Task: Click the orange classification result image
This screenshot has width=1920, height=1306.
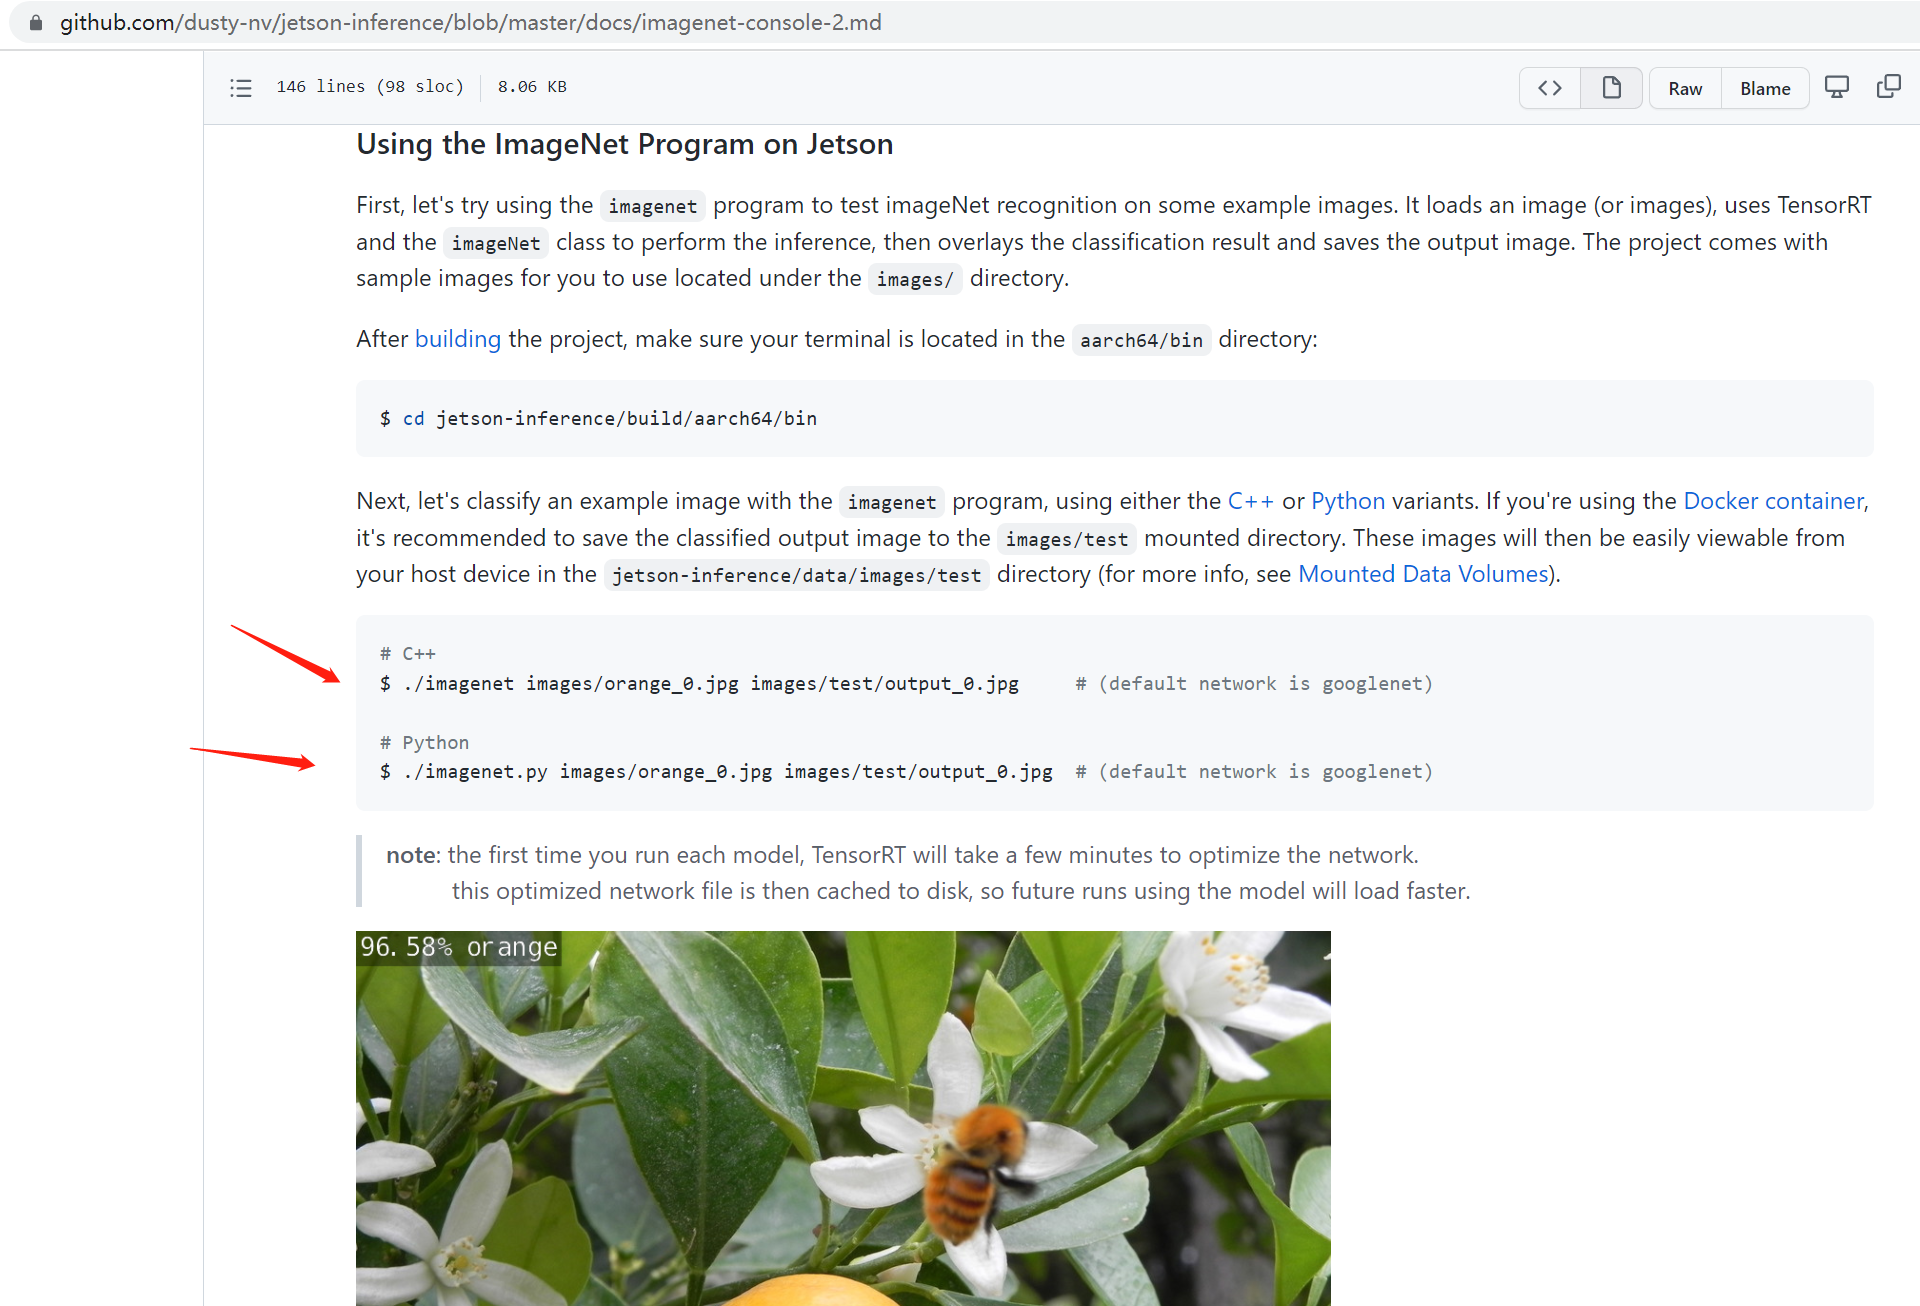Action: pos(842,1117)
